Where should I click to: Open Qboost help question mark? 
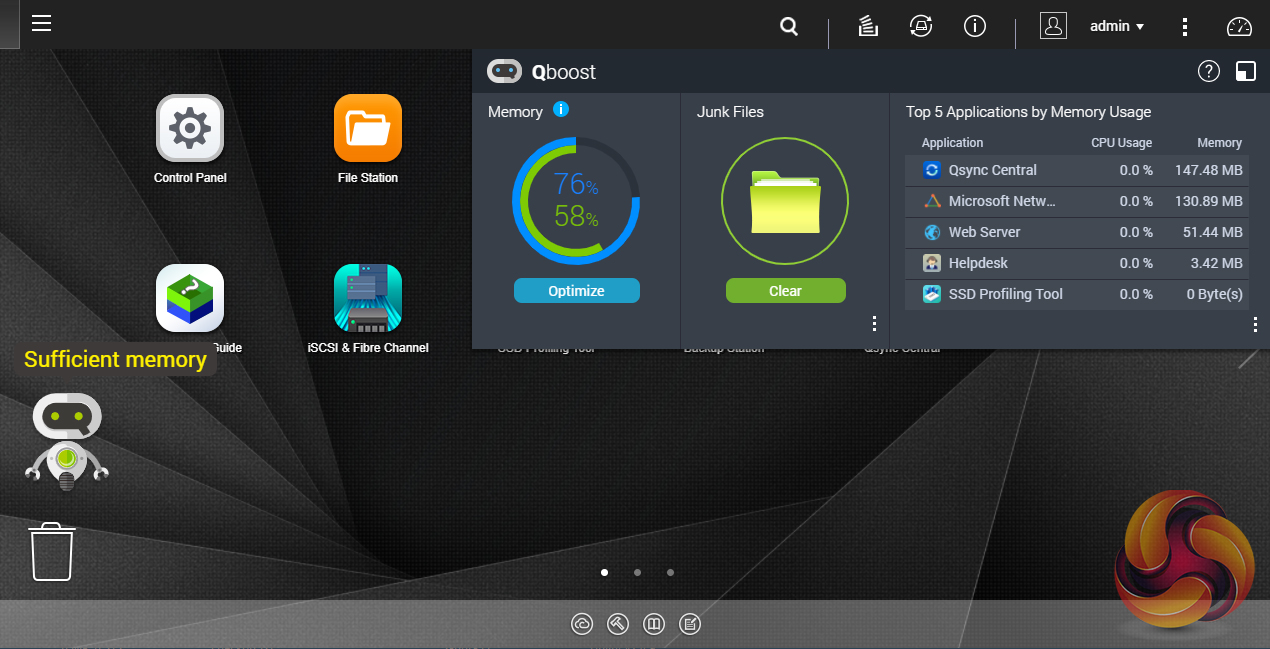[1209, 71]
